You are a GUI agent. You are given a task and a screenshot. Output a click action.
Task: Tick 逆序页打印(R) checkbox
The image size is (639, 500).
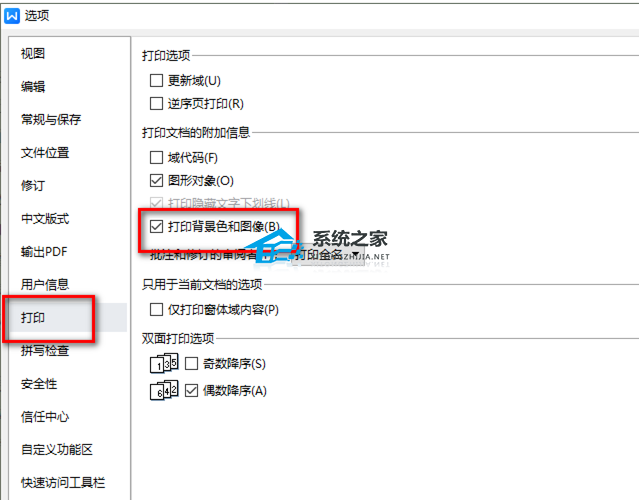click(156, 104)
